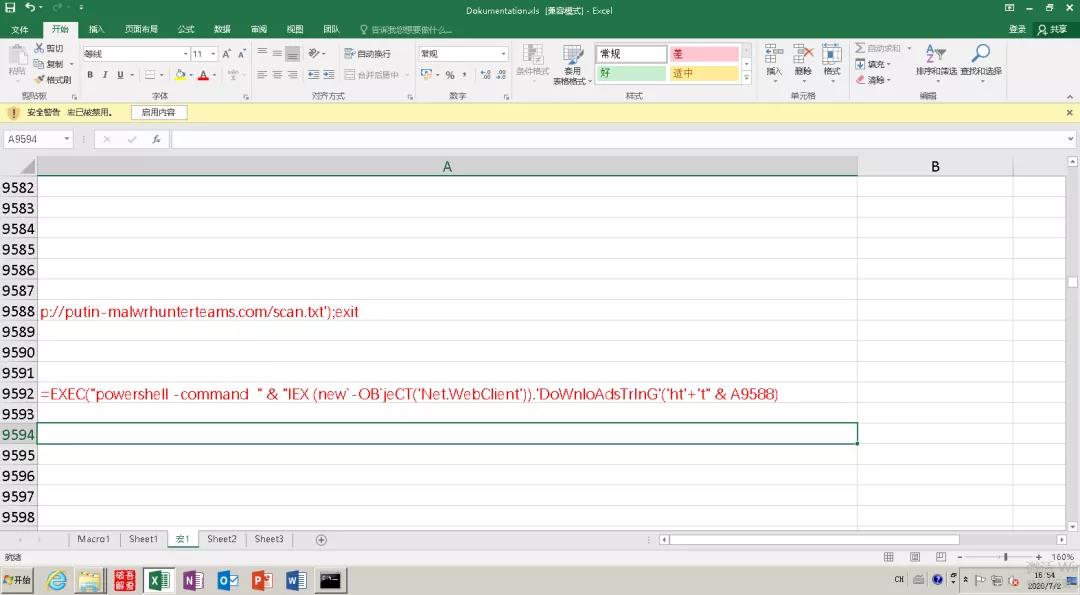Switch to the Formulas (公式) tab

(x=186, y=29)
